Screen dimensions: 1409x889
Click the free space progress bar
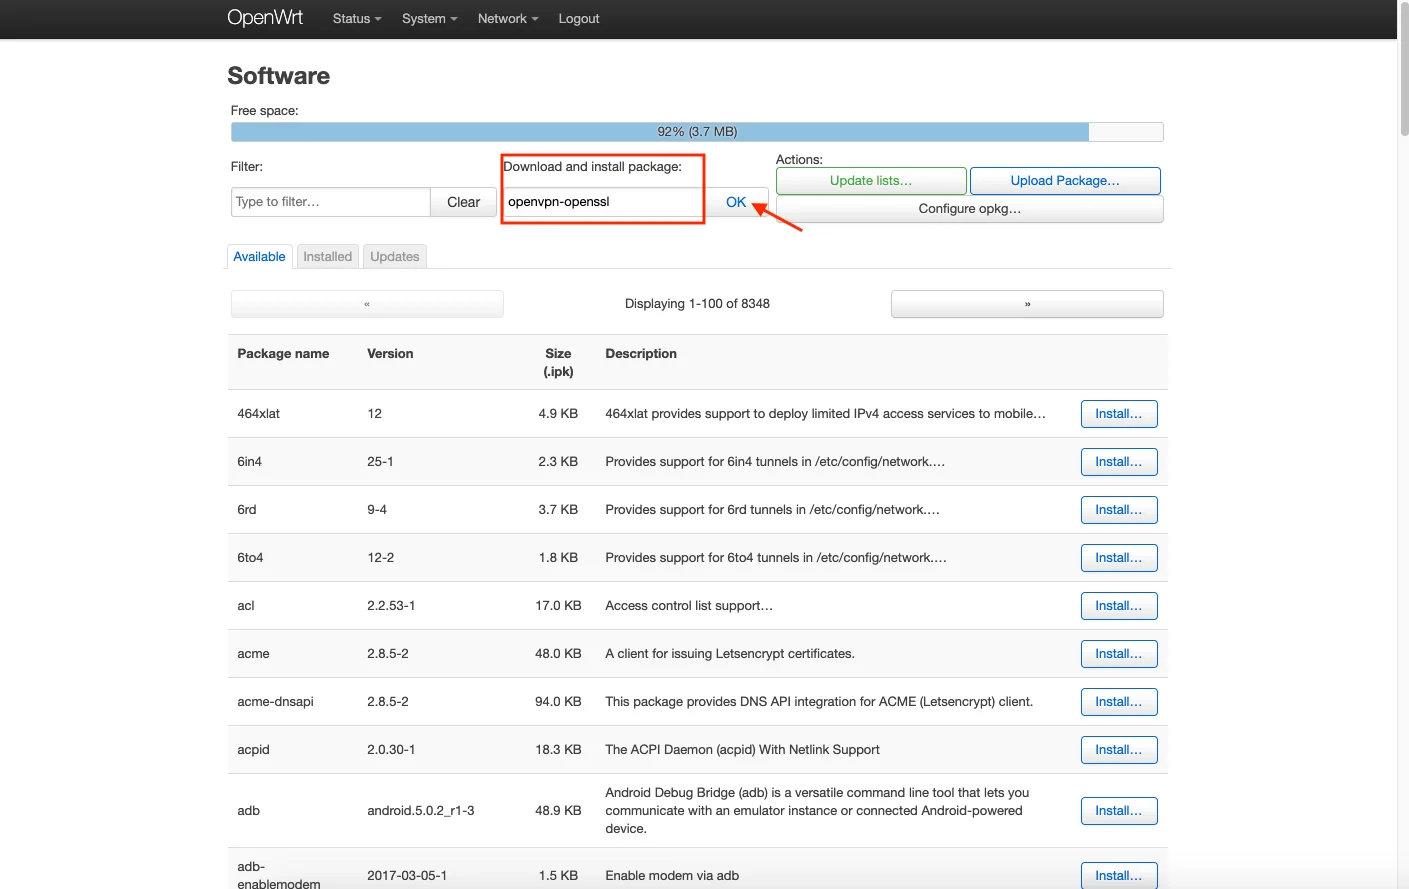click(696, 132)
